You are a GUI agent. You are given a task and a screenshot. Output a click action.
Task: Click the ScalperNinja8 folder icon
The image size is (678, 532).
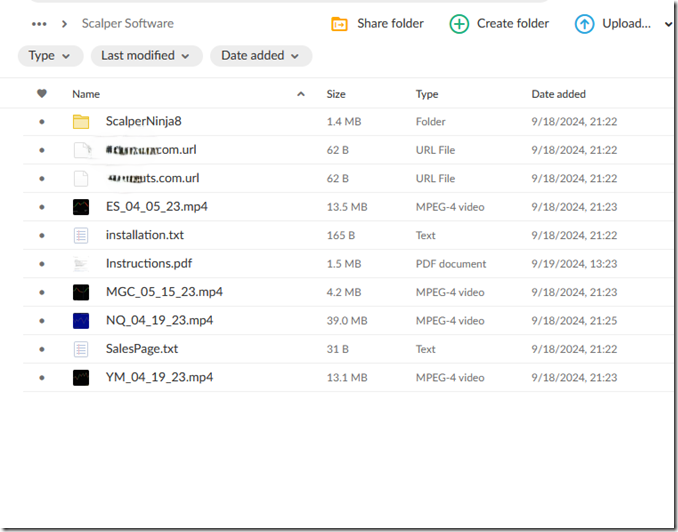tap(81, 122)
